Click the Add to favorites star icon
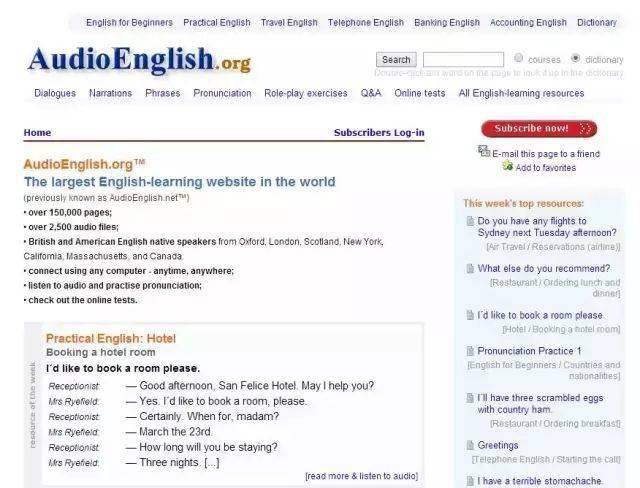Image resolution: width=640 pixels, height=488 pixels. pyautogui.click(x=507, y=165)
